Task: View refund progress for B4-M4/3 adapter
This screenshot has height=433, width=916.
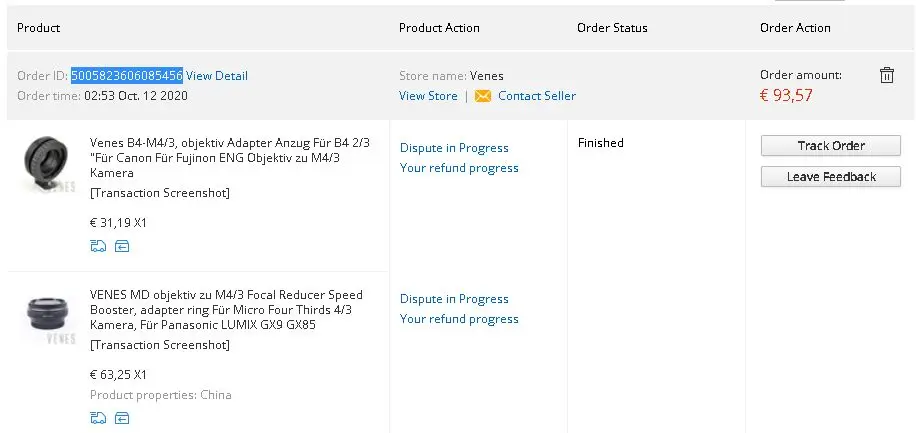Action: tap(459, 168)
